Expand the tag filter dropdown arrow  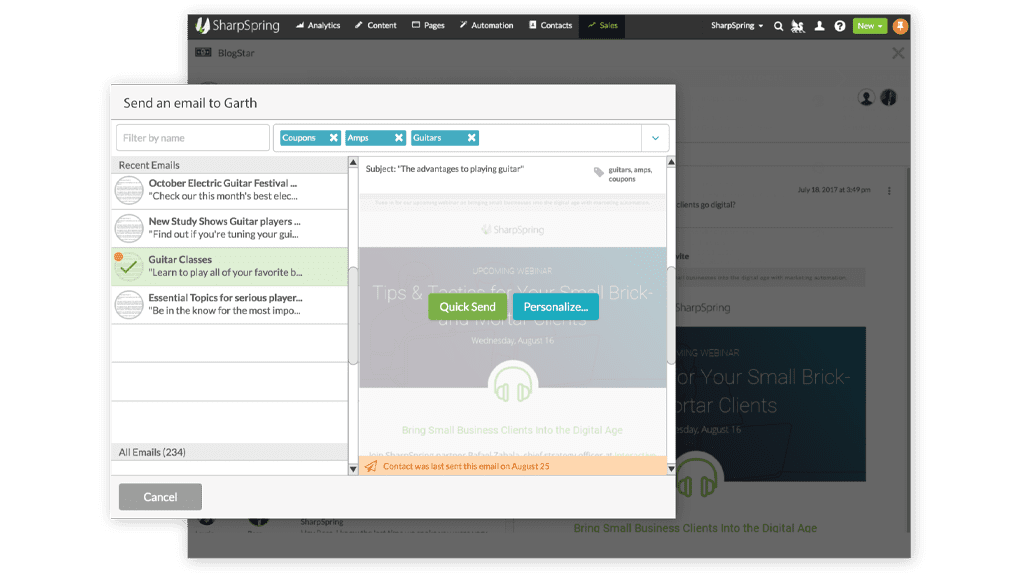click(x=655, y=138)
